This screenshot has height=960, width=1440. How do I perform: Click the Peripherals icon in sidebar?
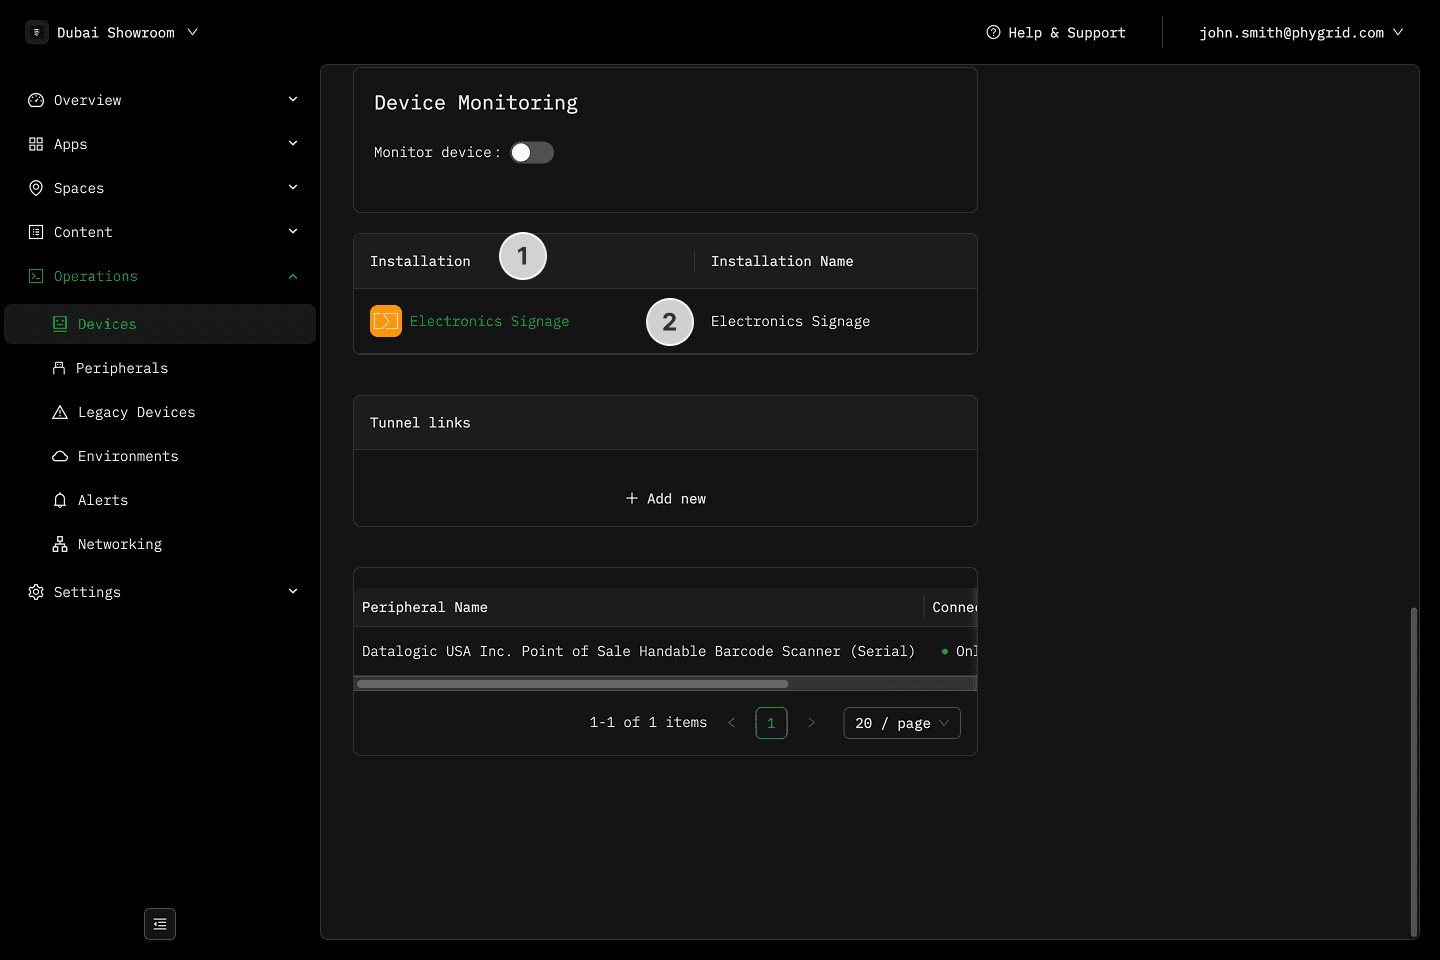[59, 368]
